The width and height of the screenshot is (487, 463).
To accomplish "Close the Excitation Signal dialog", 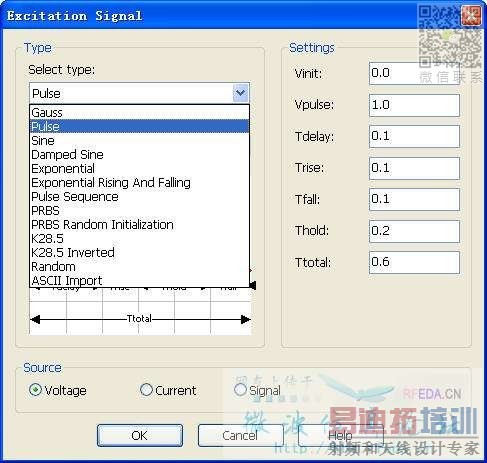I will click(471, 16).
